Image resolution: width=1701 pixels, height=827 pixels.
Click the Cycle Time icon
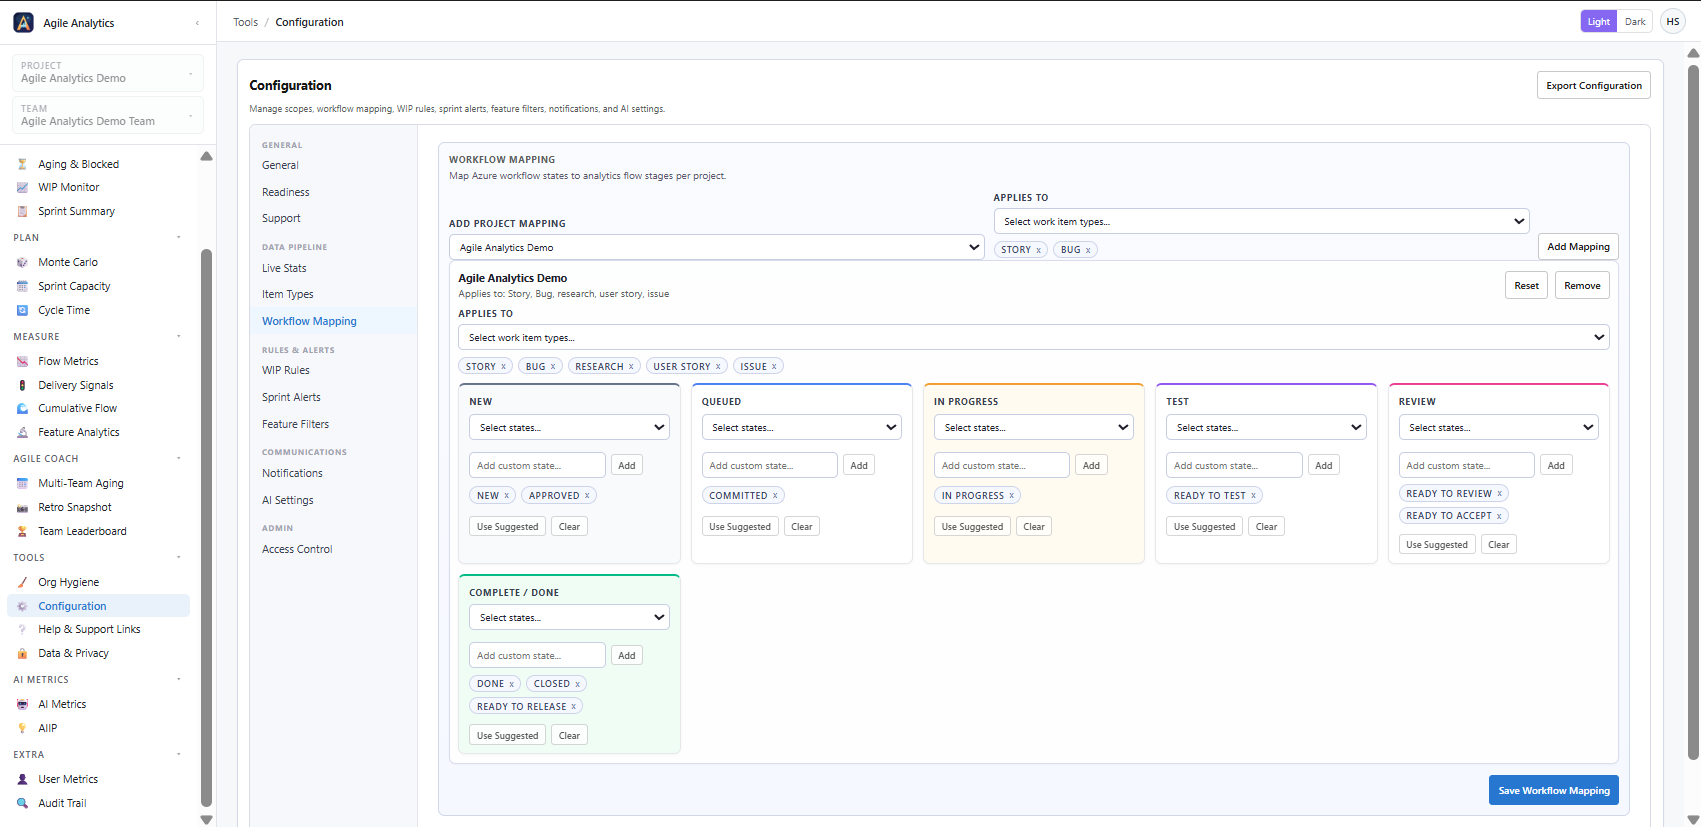pos(22,310)
